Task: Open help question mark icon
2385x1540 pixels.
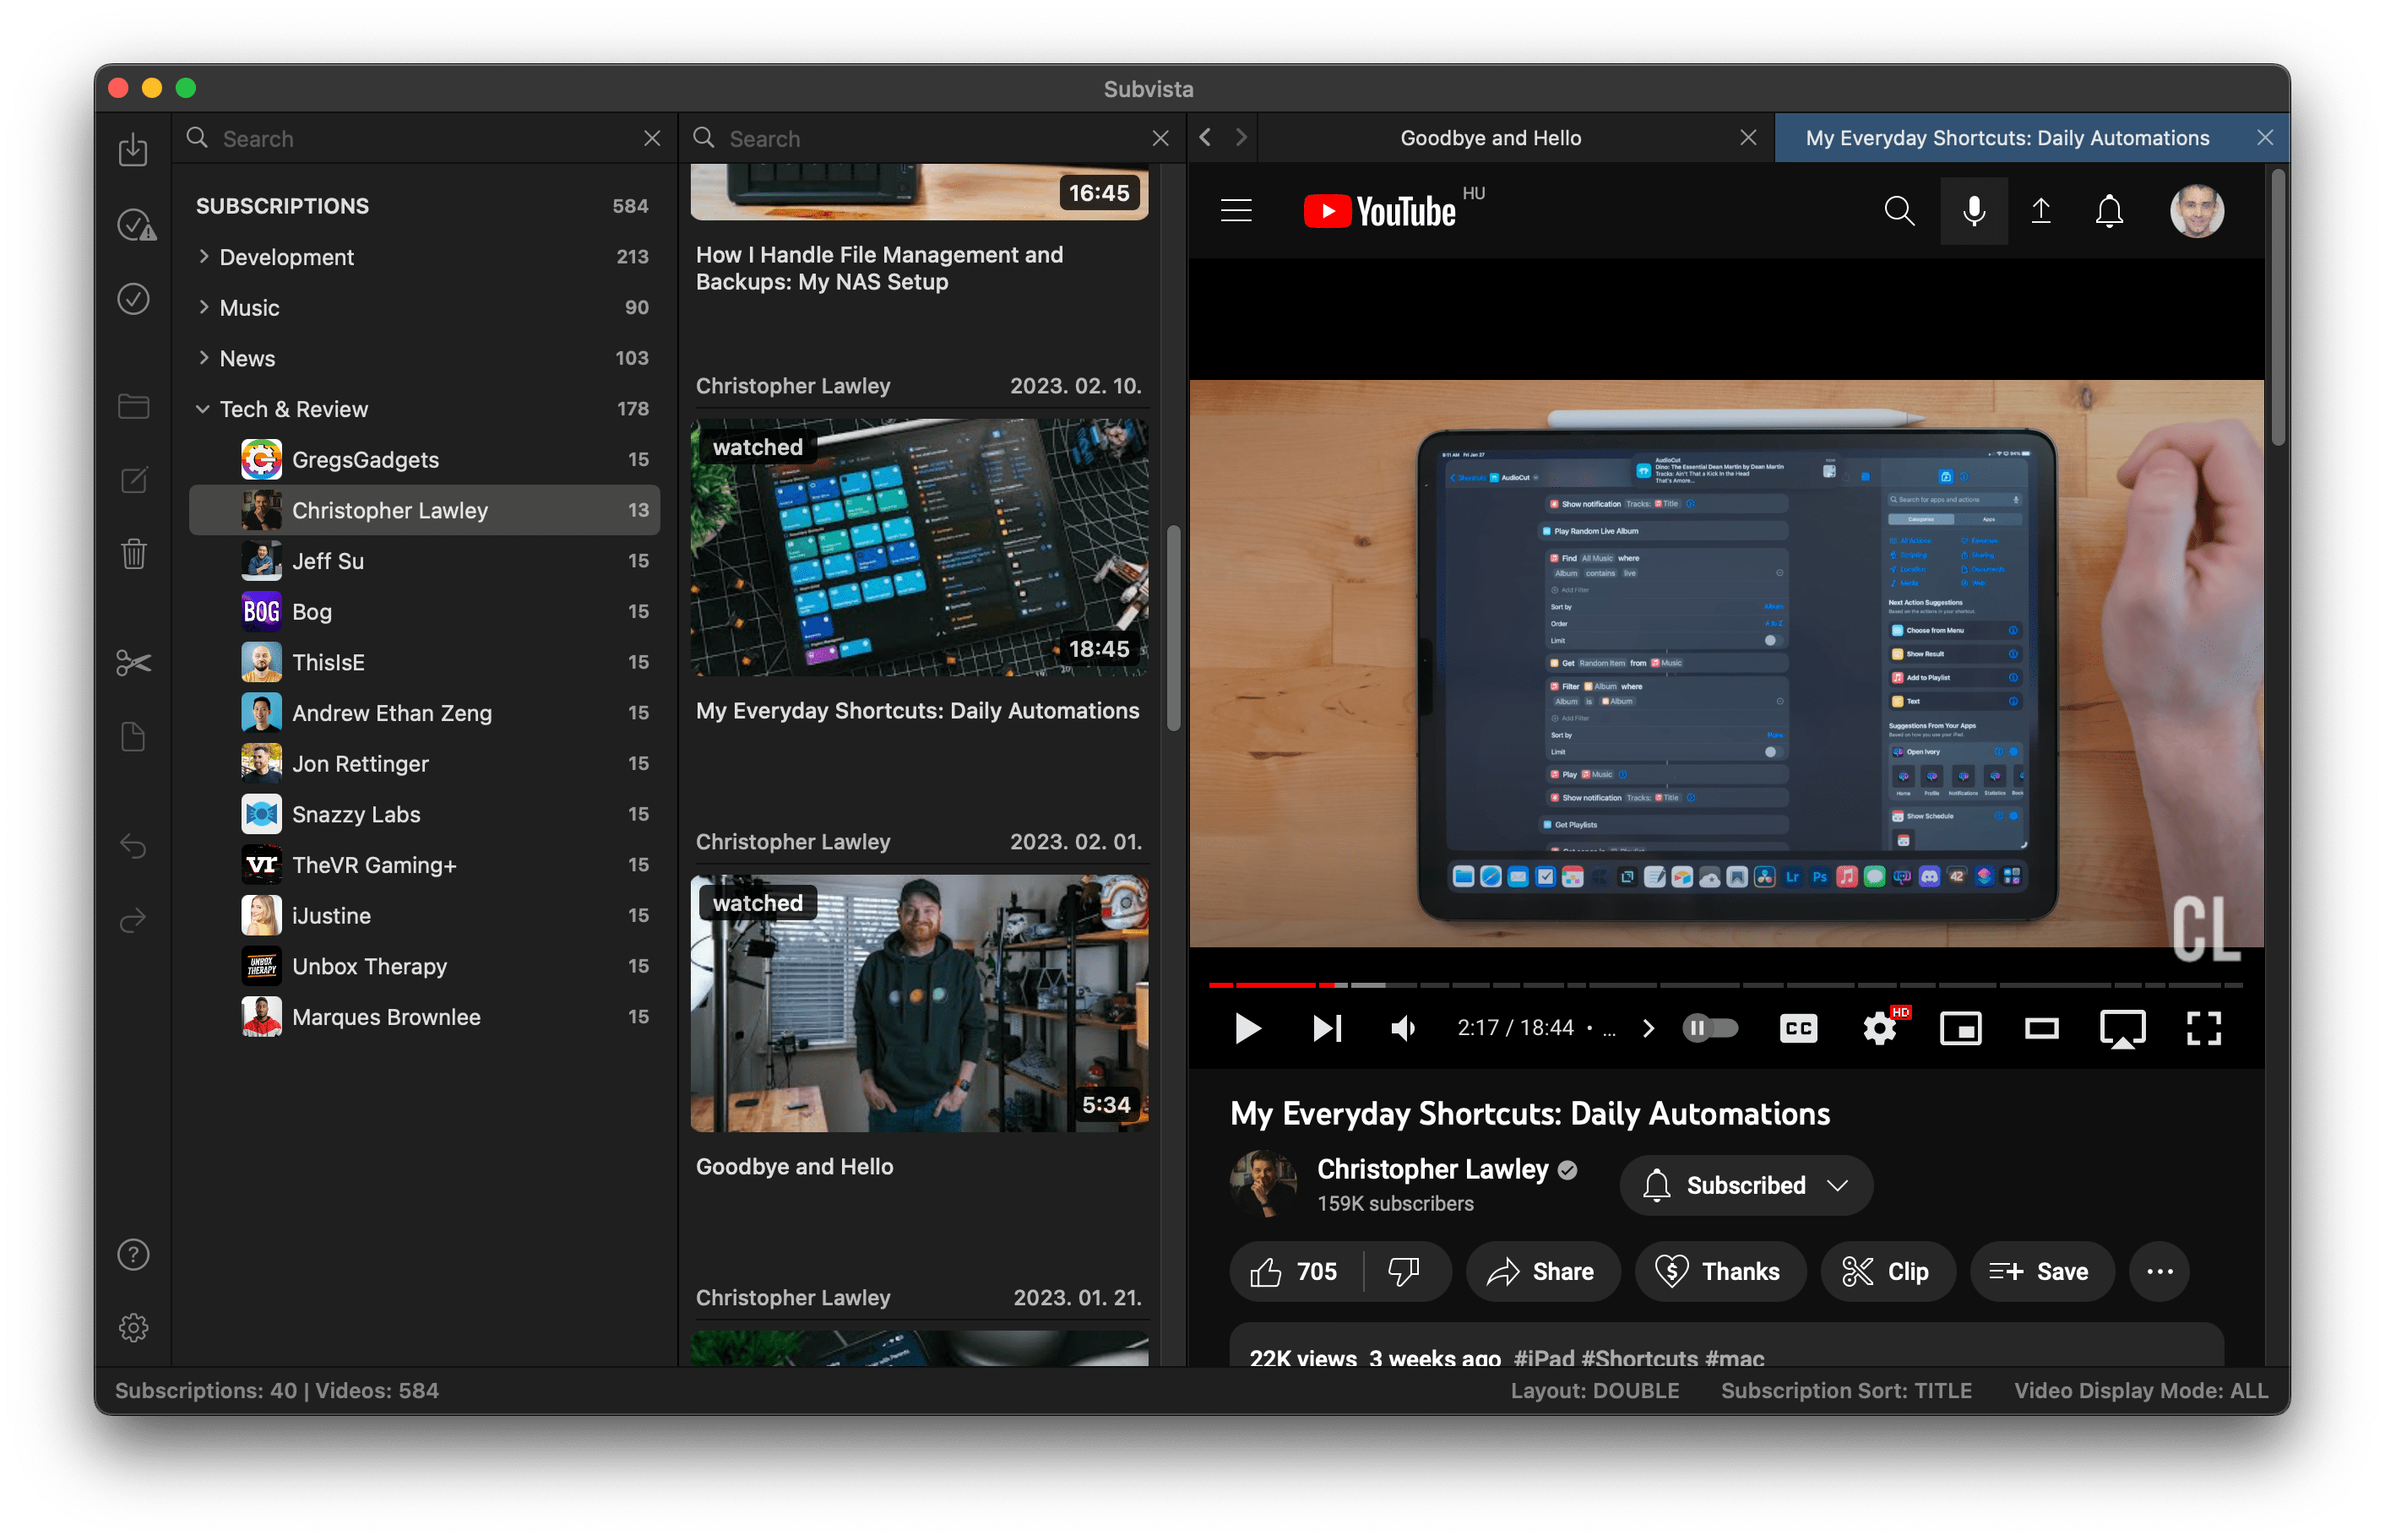Action: pyautogui.click(x=133, y=1254)
